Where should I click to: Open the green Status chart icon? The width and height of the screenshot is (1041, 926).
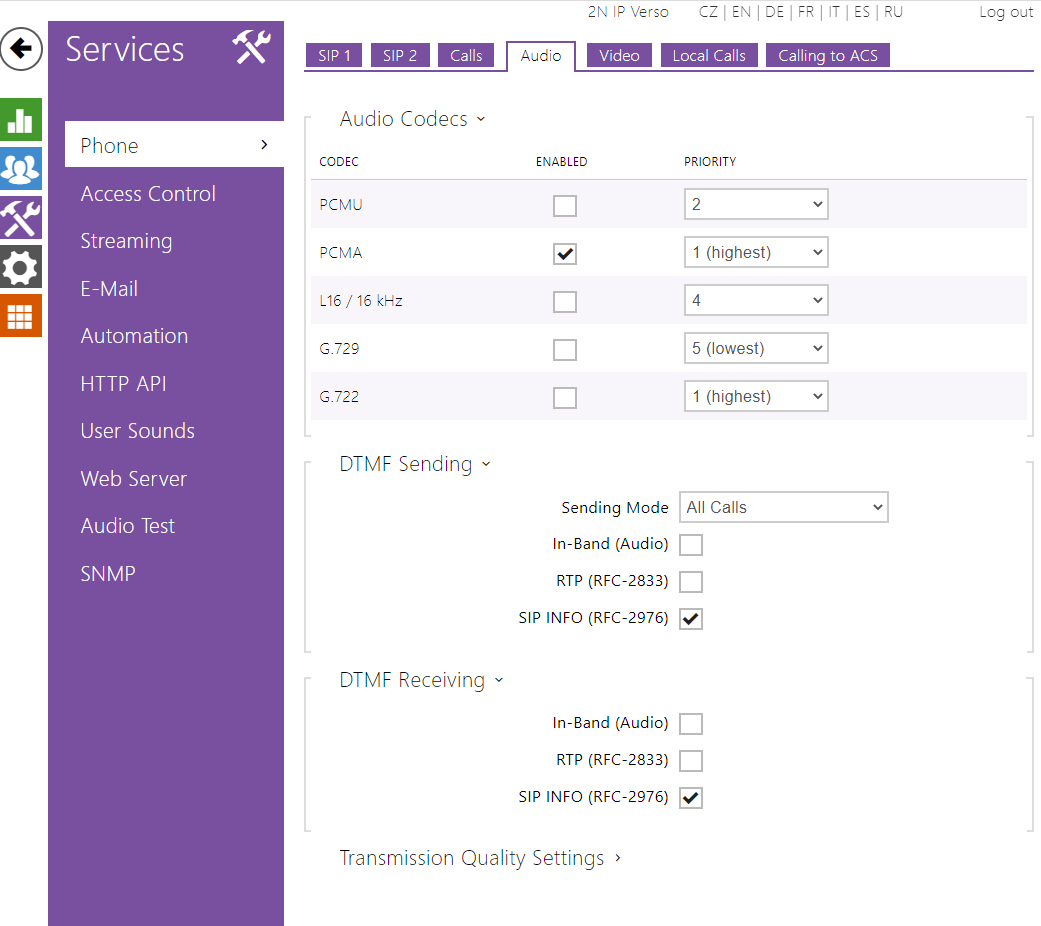click(21, 119)
